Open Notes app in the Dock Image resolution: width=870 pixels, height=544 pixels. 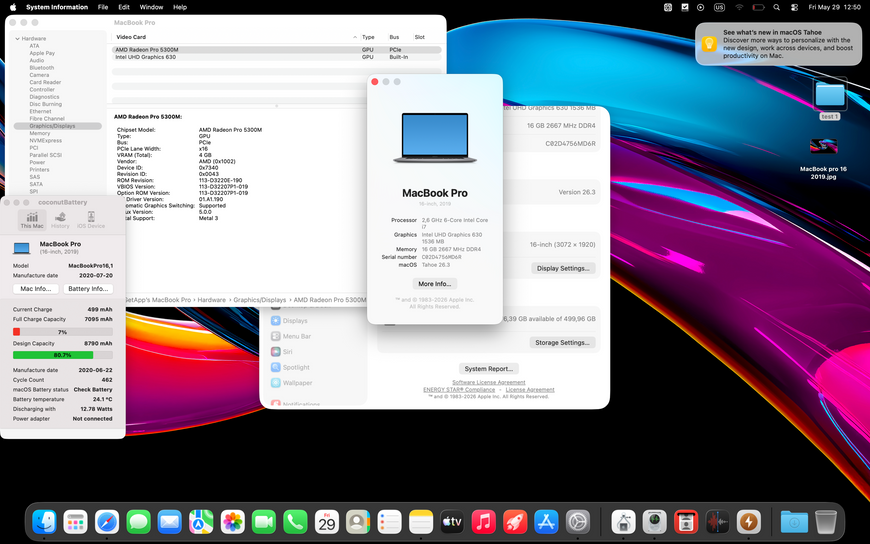tap(421, 522)
